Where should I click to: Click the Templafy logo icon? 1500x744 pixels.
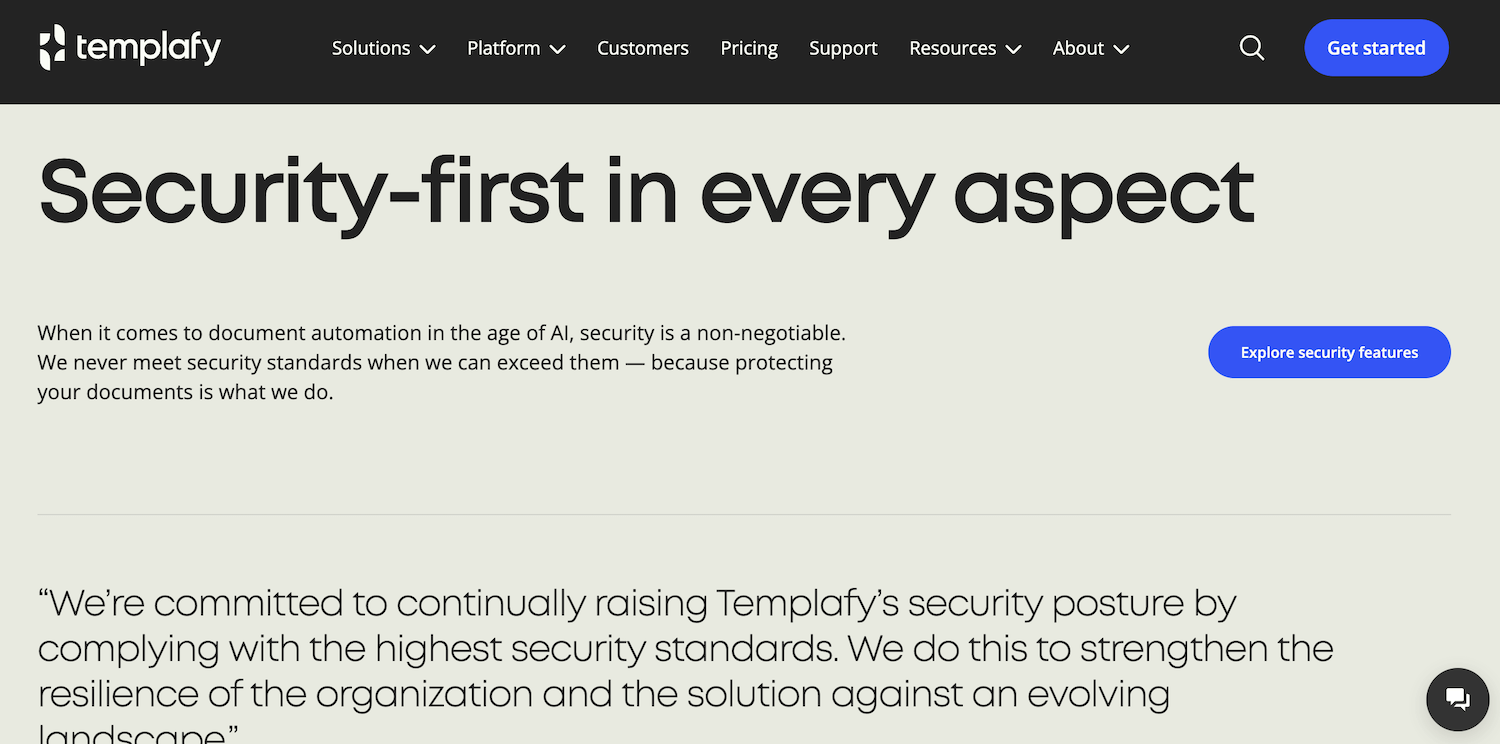coord(52,48)
